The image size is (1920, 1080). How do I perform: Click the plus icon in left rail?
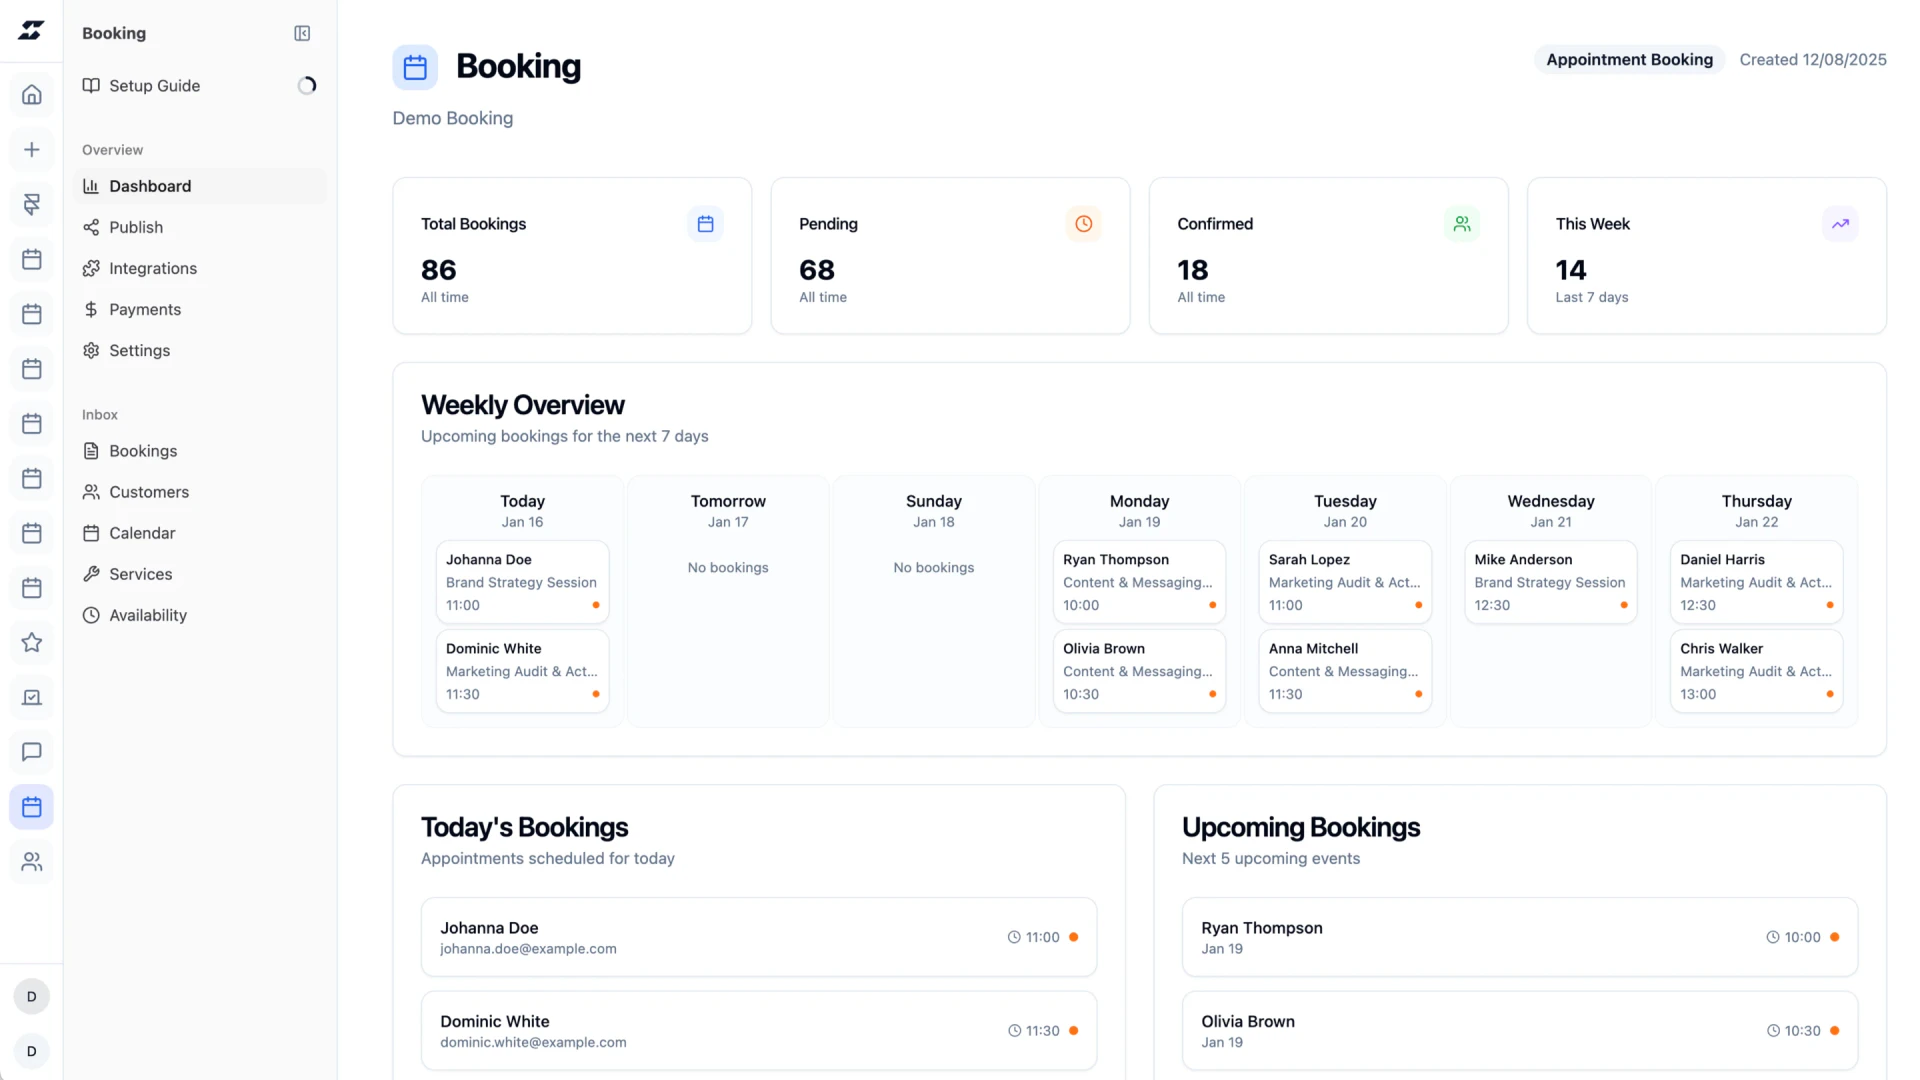pyautogui.click(x=32, y=150)
